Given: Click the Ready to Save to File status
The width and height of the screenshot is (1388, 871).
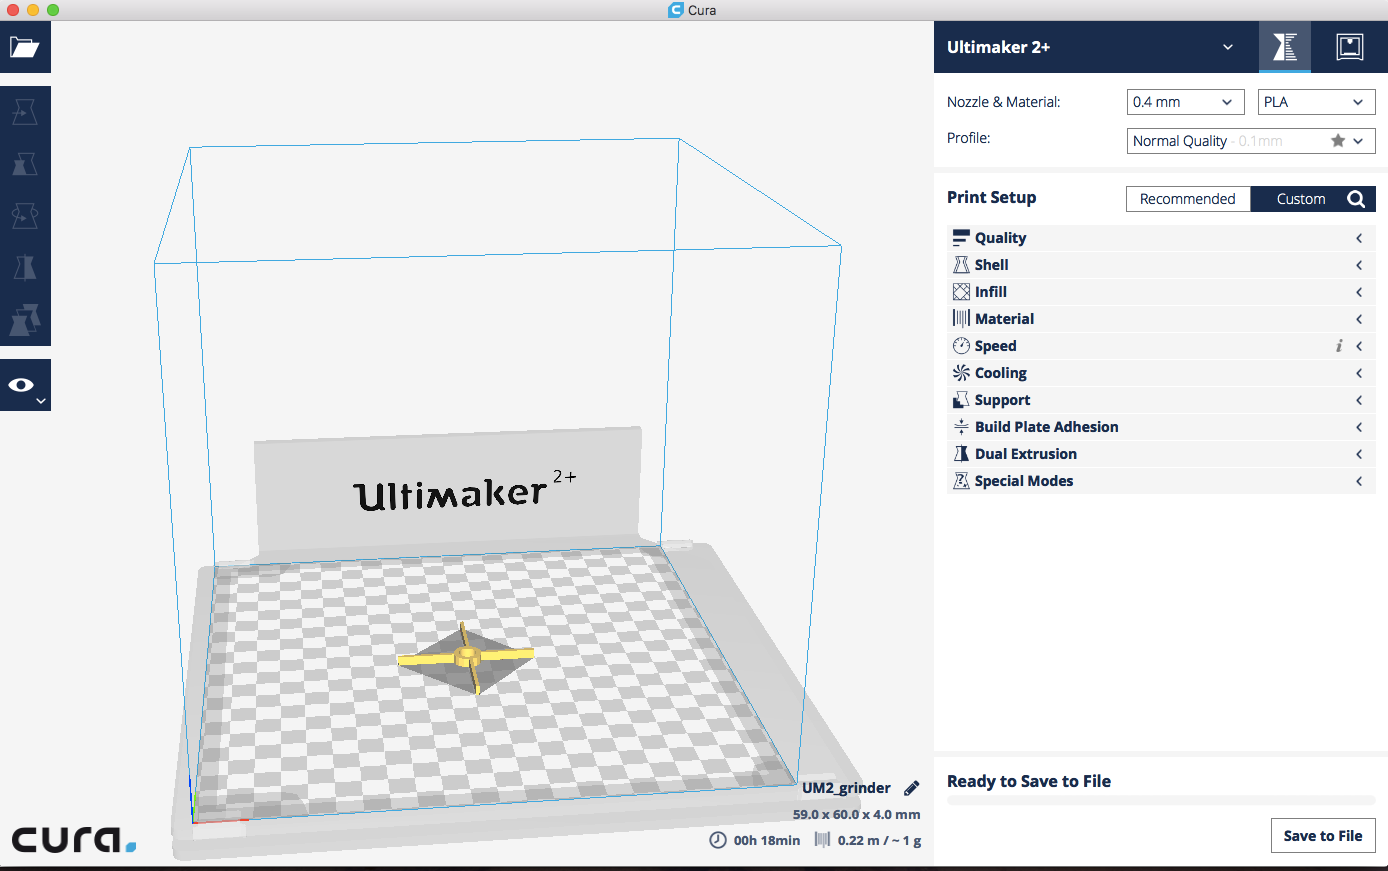Looking at the screenshot, I should tap(1029, 782).
